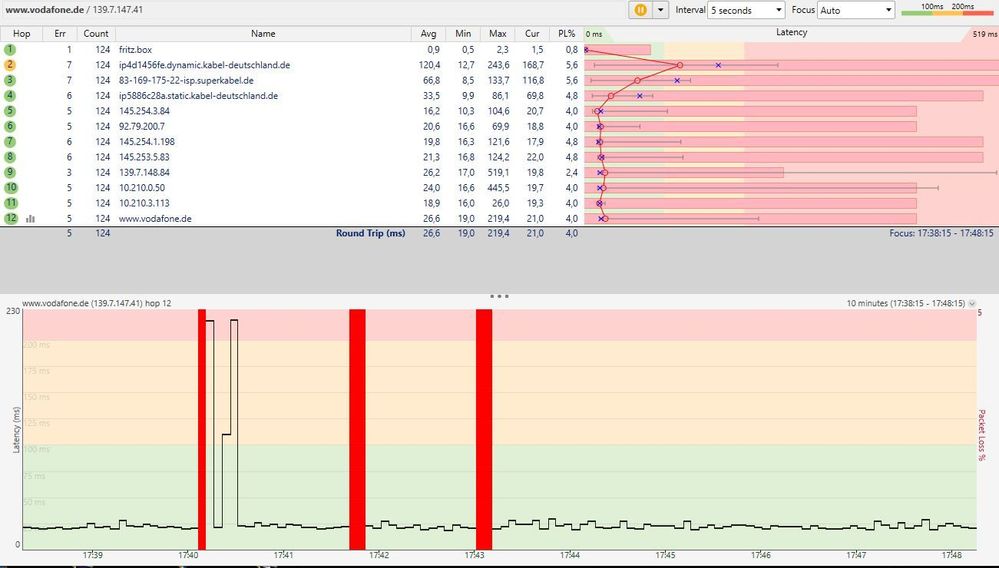The image size is (999, 568).
Task: Sort by the Cur column header
Action: [533, 34]
